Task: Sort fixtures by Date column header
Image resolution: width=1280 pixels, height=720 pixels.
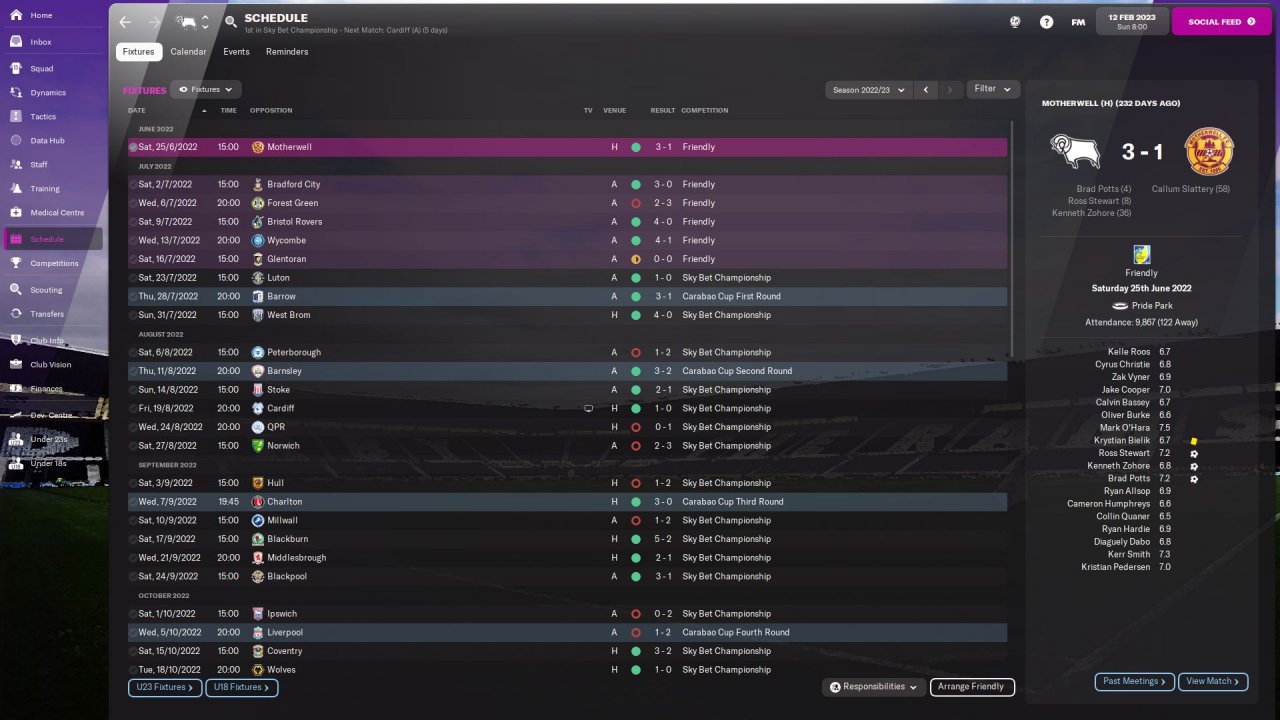Action: (137, 111)
